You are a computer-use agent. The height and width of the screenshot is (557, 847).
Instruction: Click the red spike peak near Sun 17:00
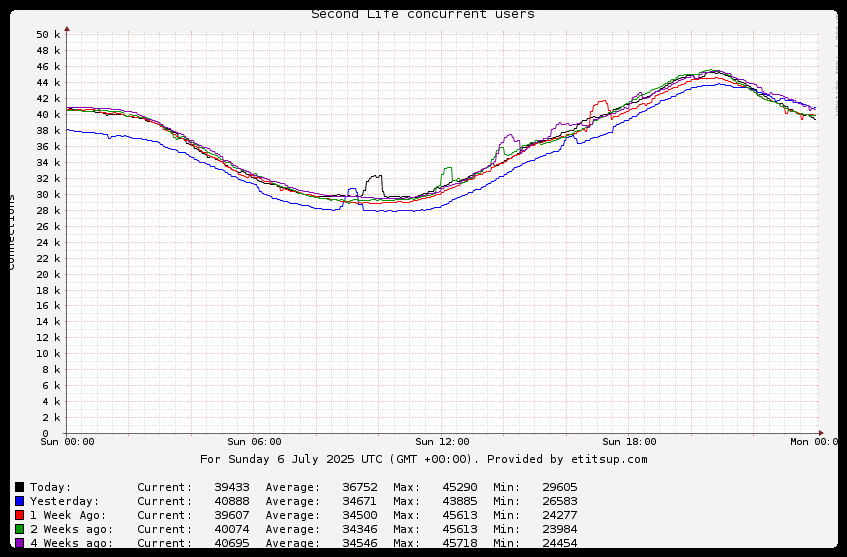click(x=601, y=102)
